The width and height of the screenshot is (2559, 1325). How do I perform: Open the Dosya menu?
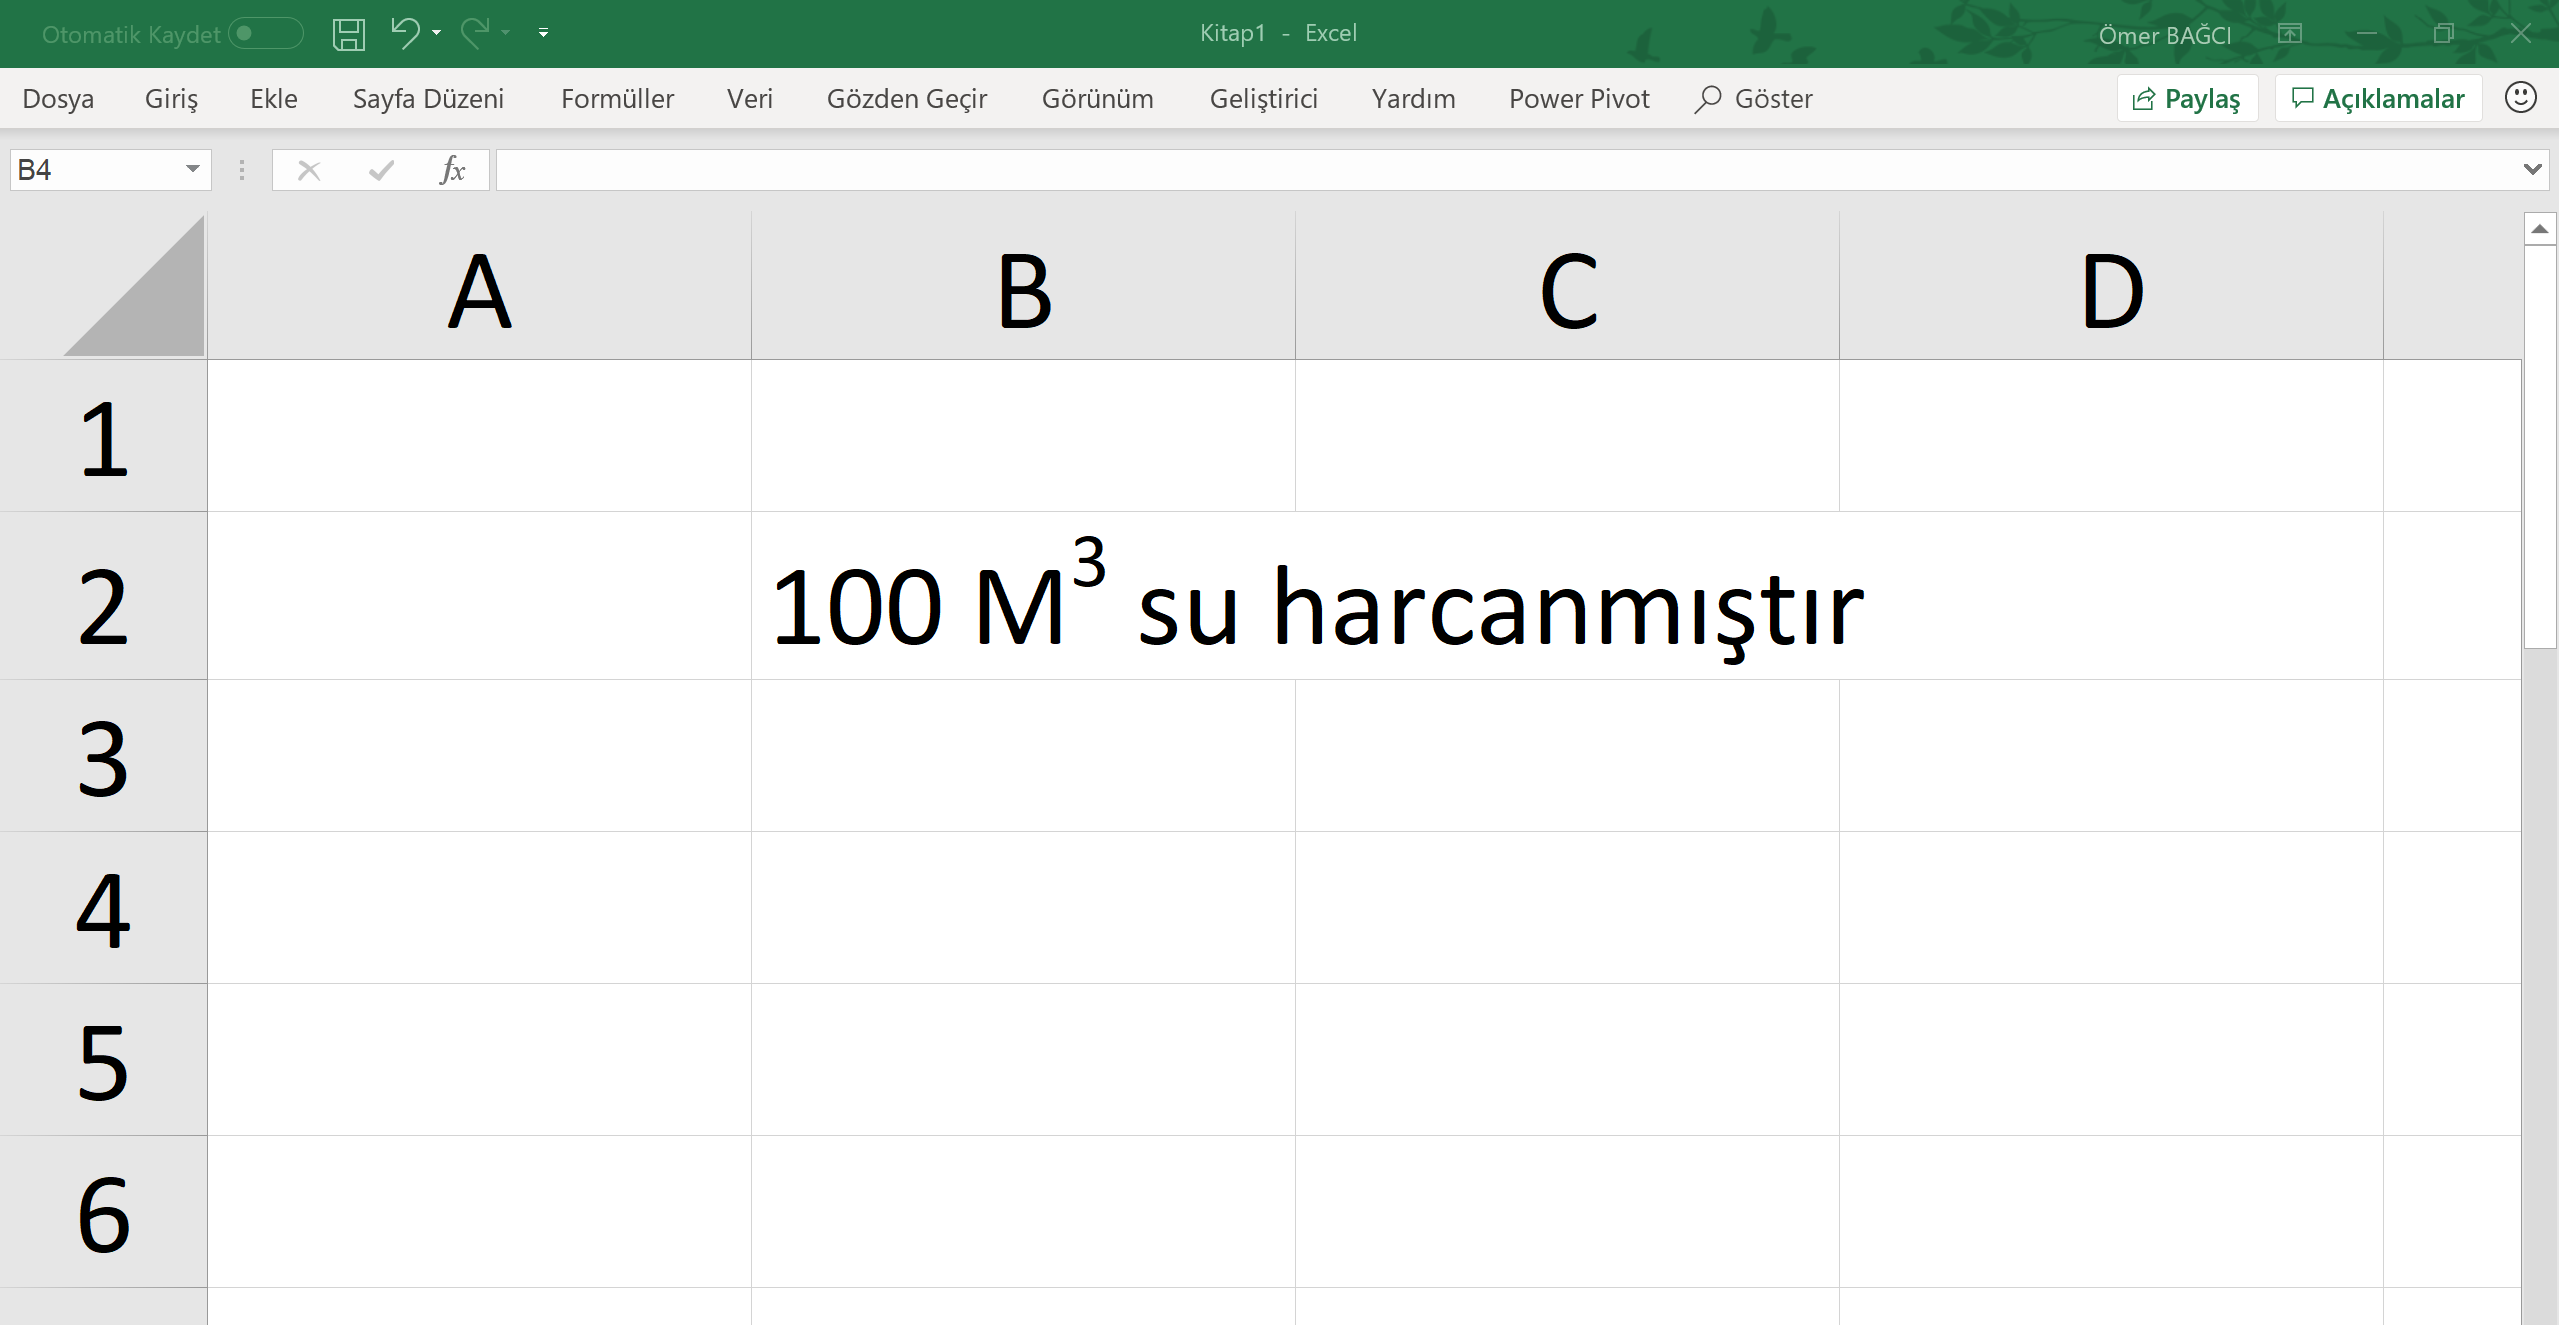[x=58, y=98]
